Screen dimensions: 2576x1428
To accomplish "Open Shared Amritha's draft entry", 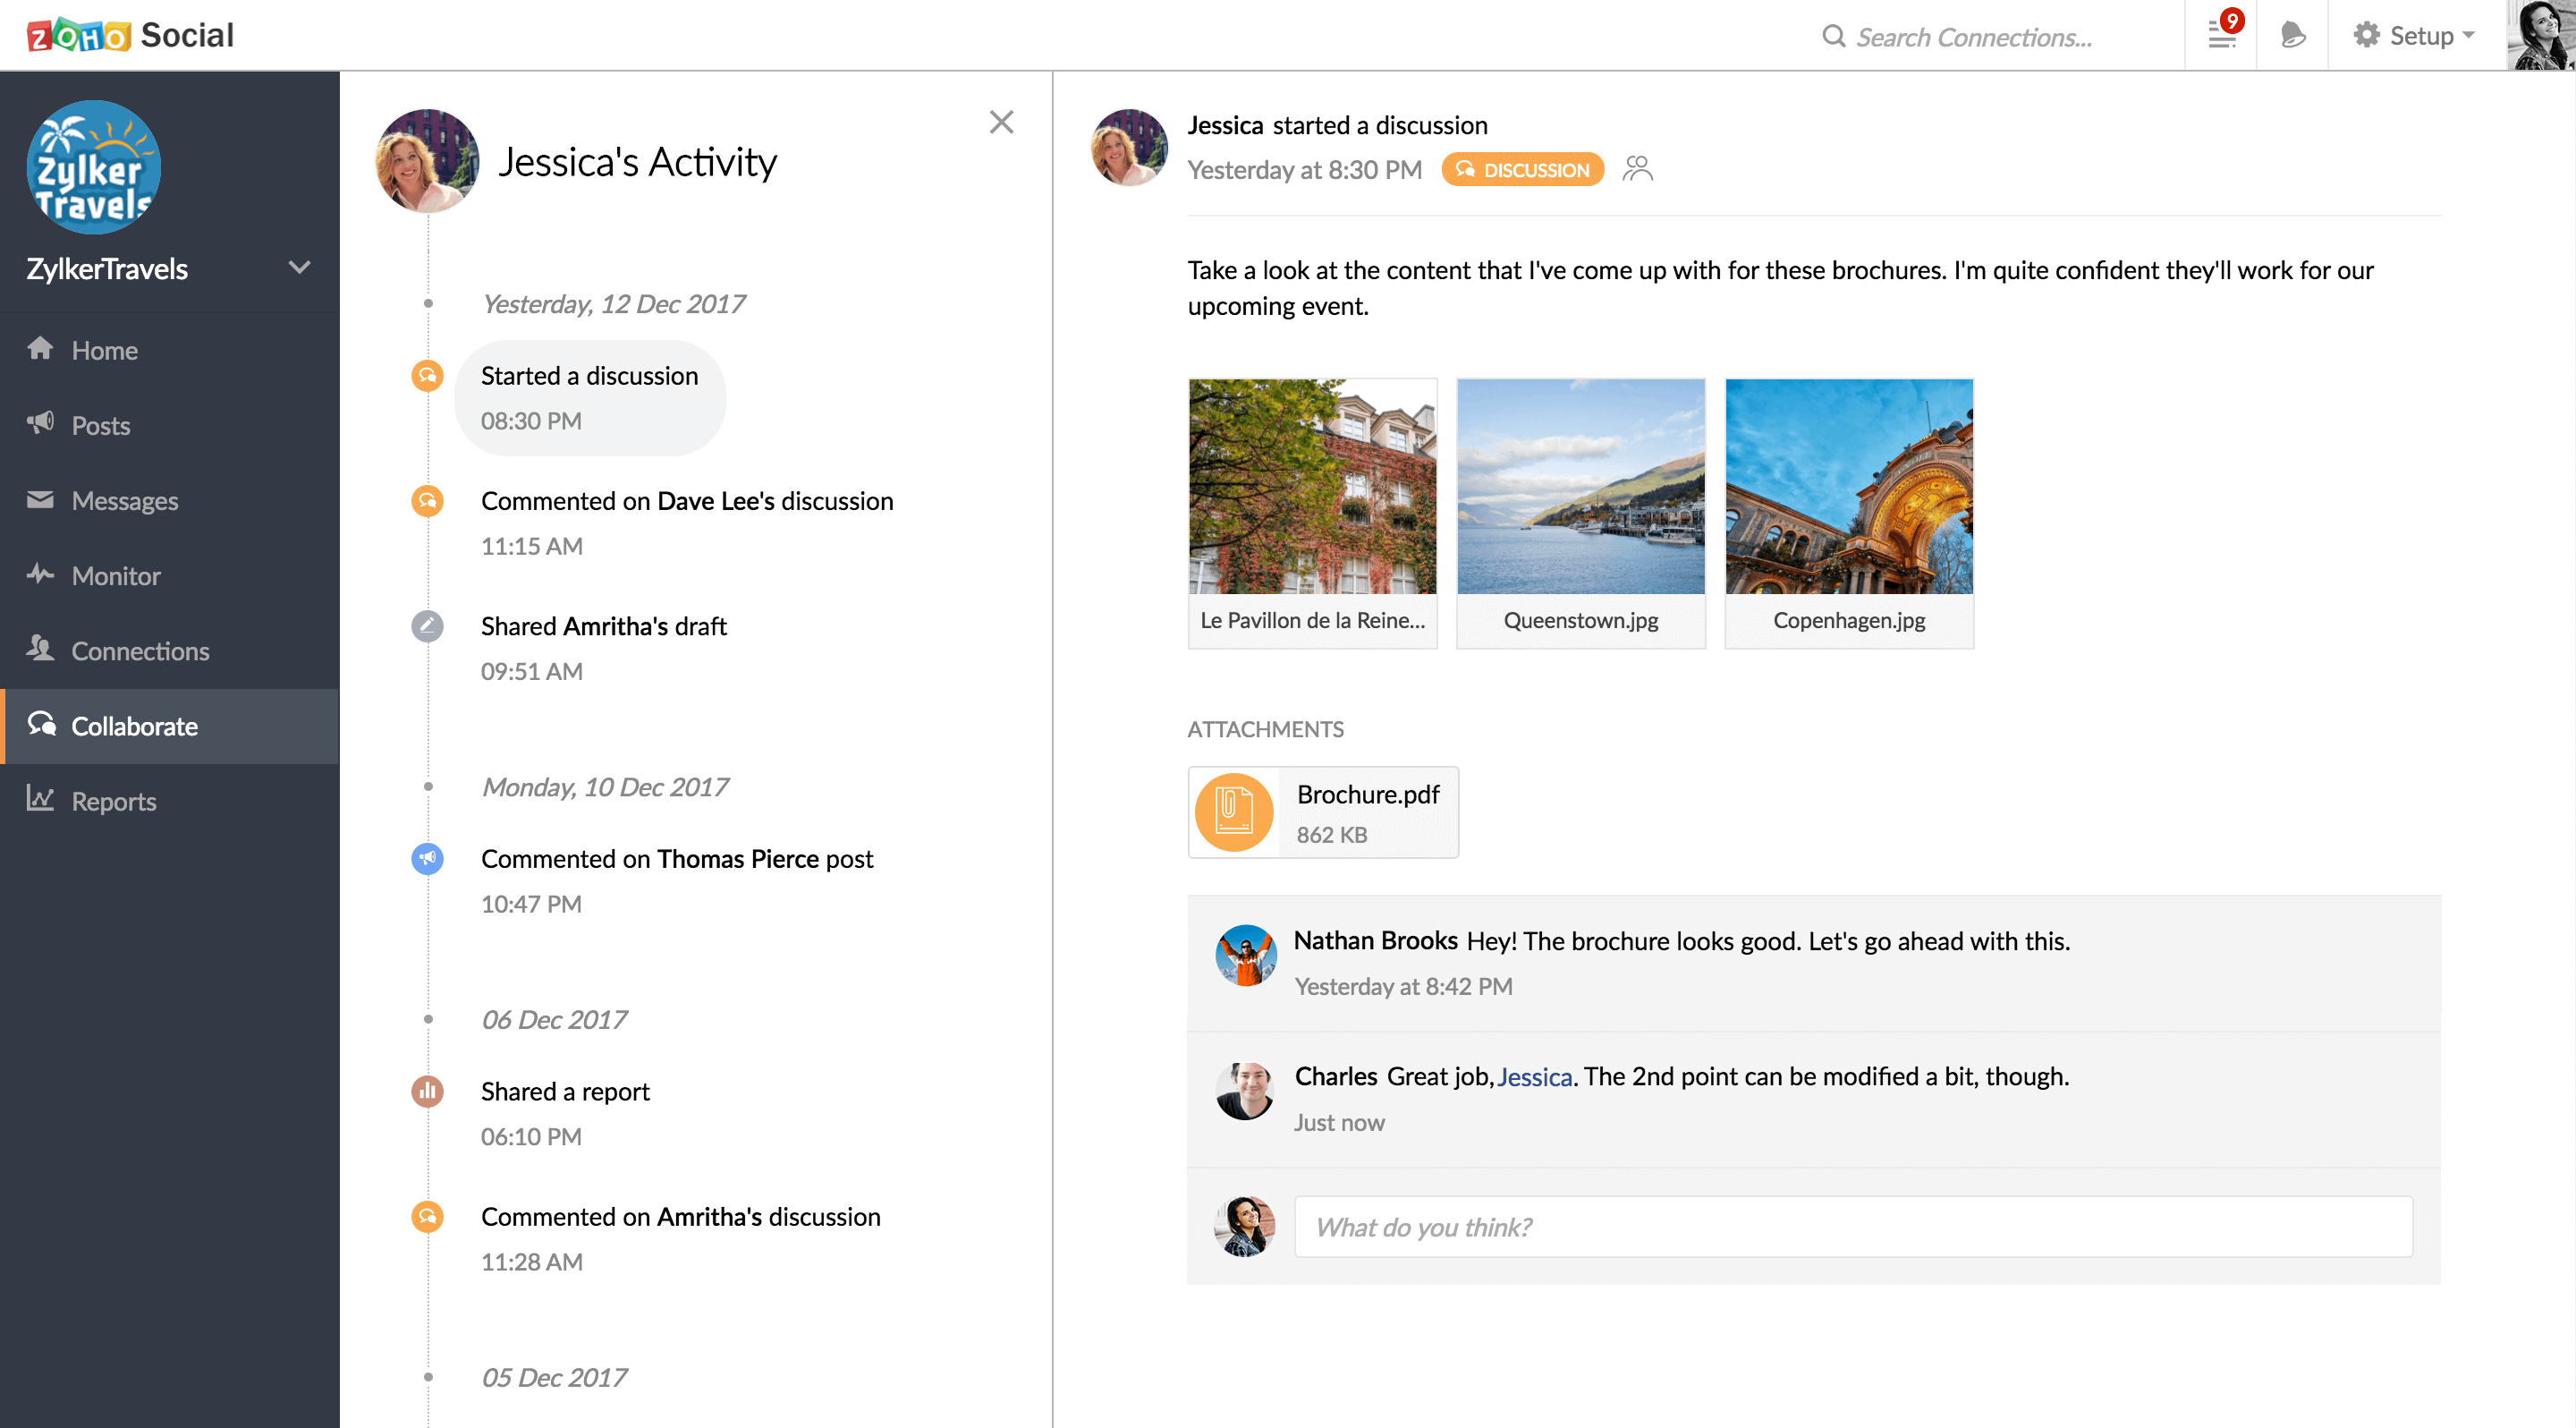I will pos(604,648).
